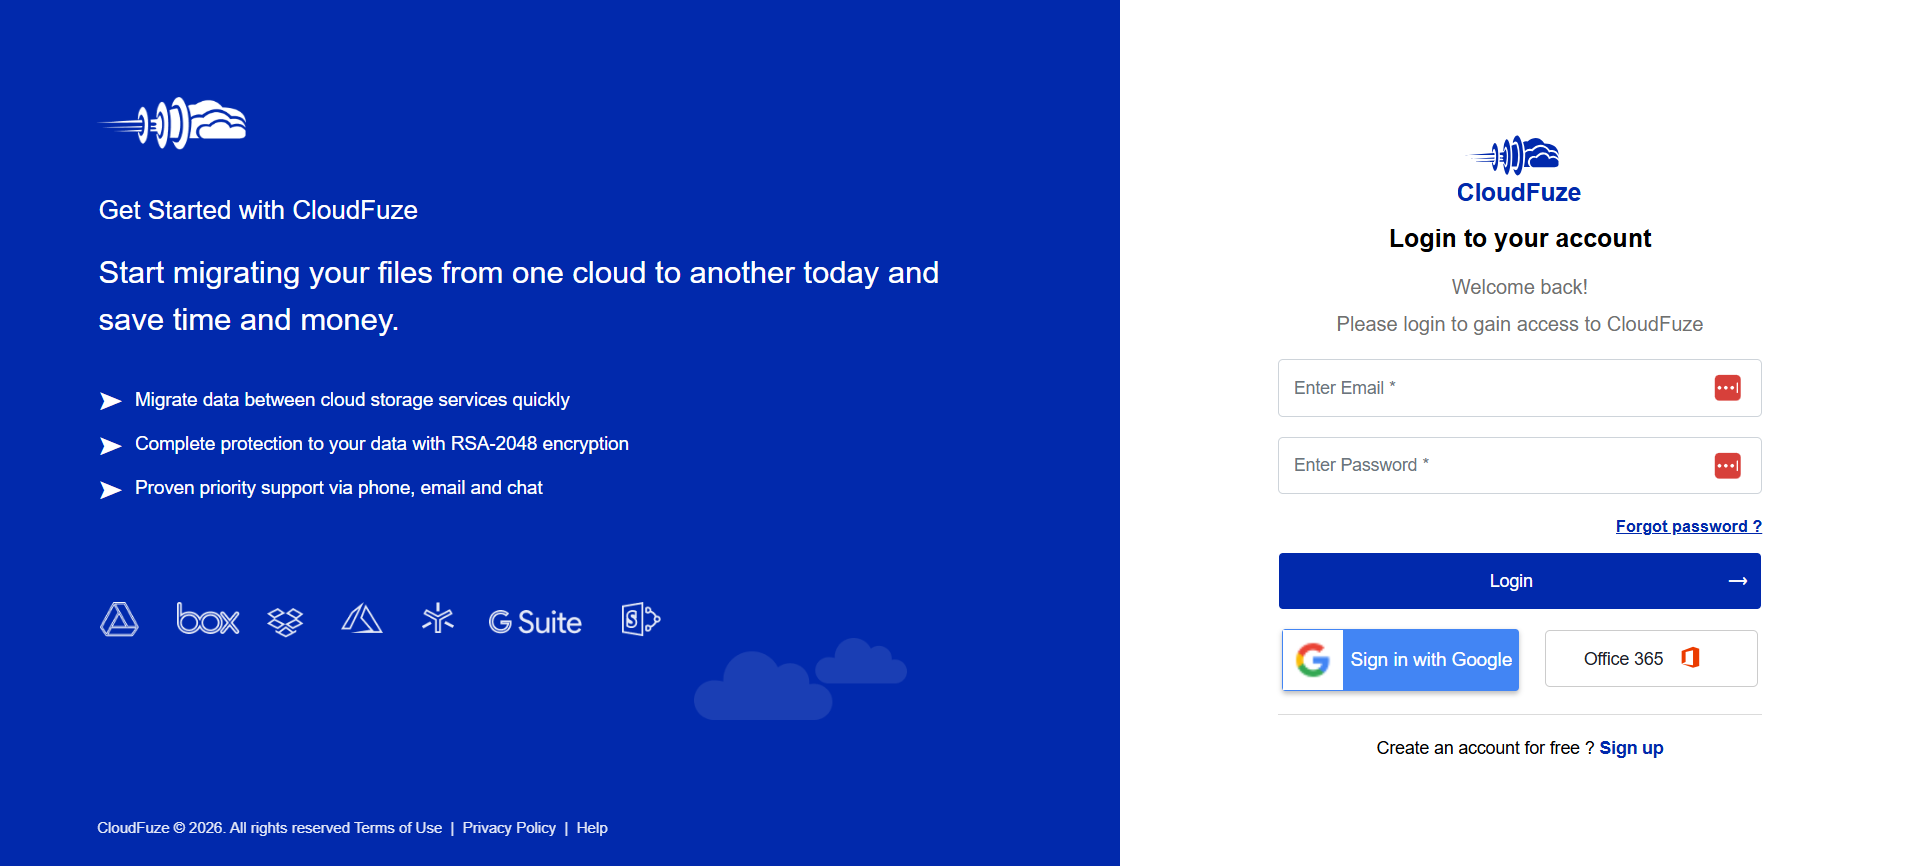The image size is (1918, 866).
Task: Open the Privacy Policy footer link
Action: 509,828
